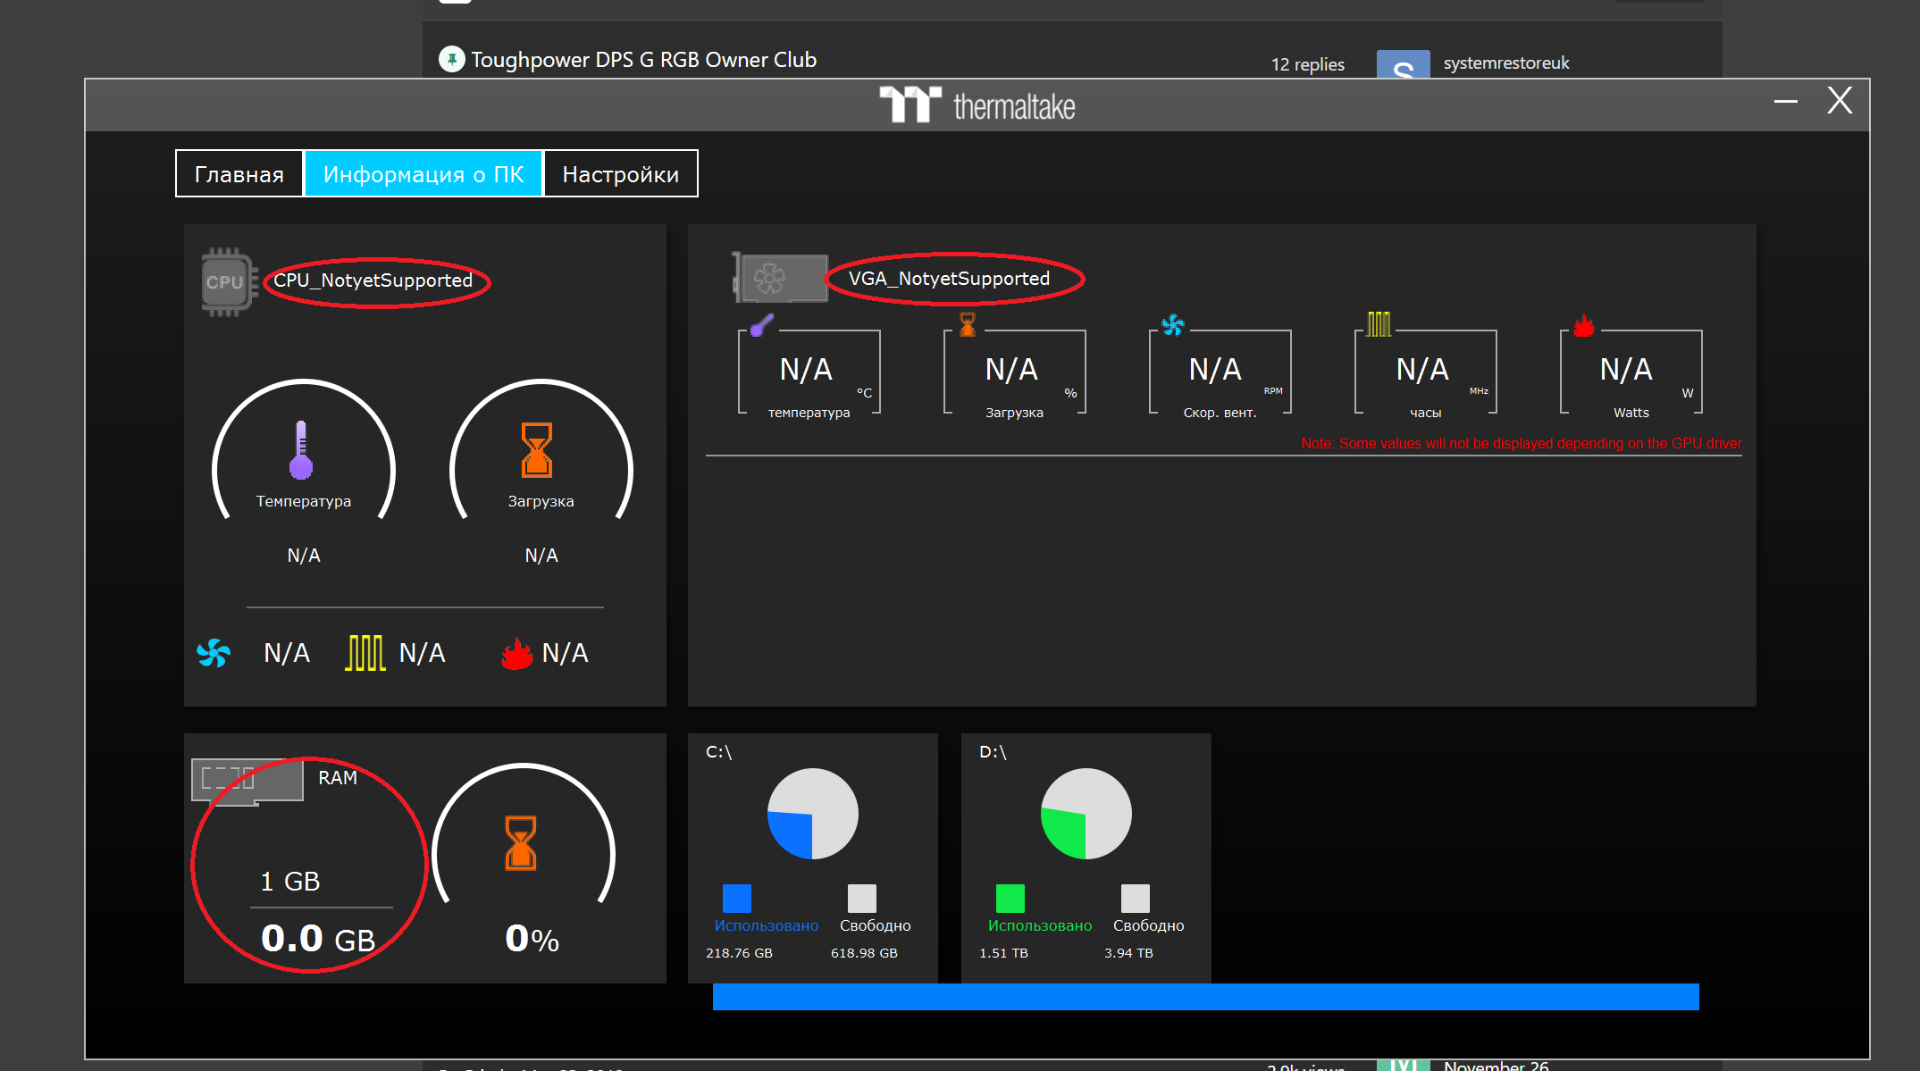
Task: Click the C:\ drive label
Action: click(719, 752)
